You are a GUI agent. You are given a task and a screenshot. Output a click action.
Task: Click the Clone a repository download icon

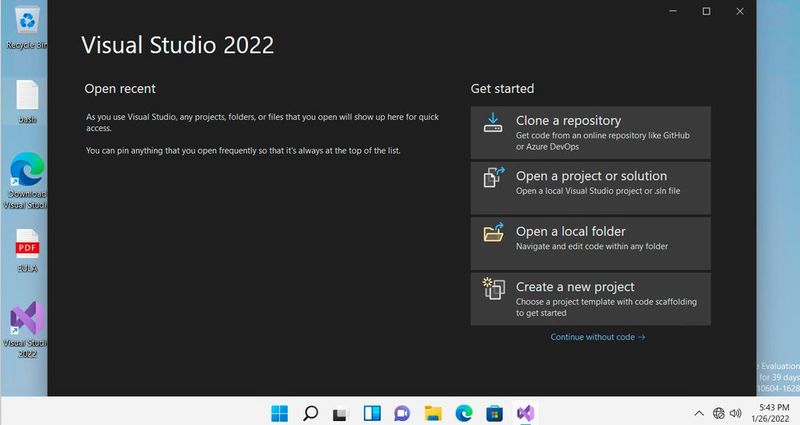tap(493, 122)
